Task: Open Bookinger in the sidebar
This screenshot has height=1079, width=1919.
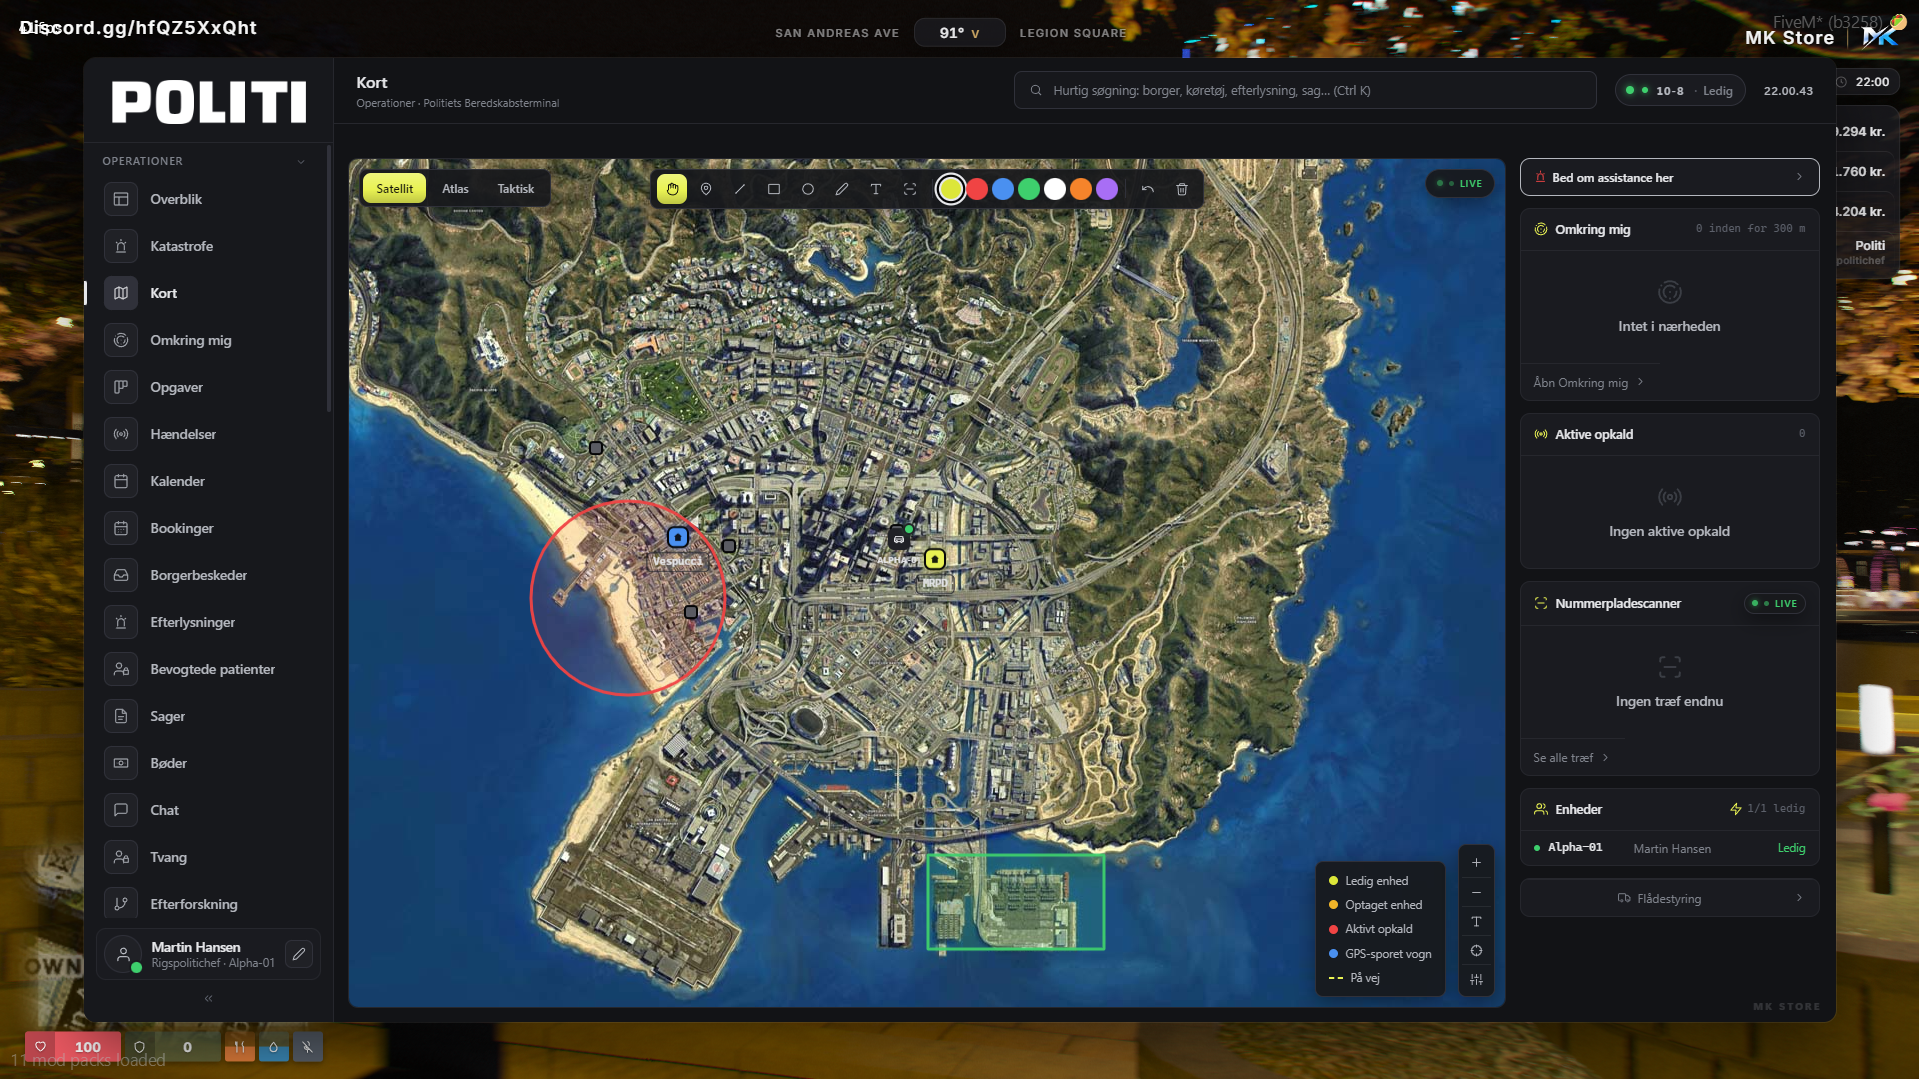Action: point(206,528)
